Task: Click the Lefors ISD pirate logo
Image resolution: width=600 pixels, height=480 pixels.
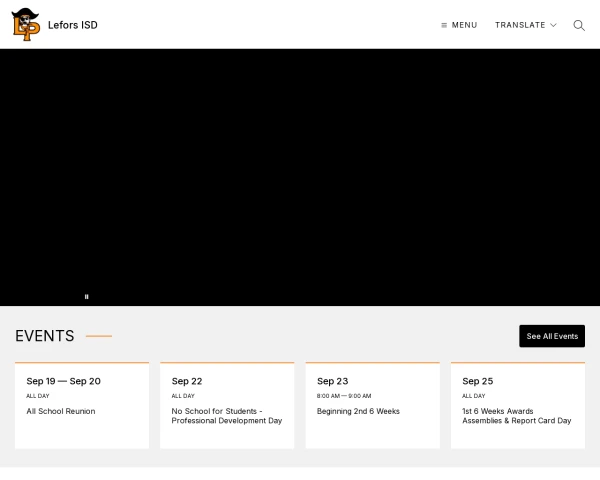Action: [x=25, y=24]
